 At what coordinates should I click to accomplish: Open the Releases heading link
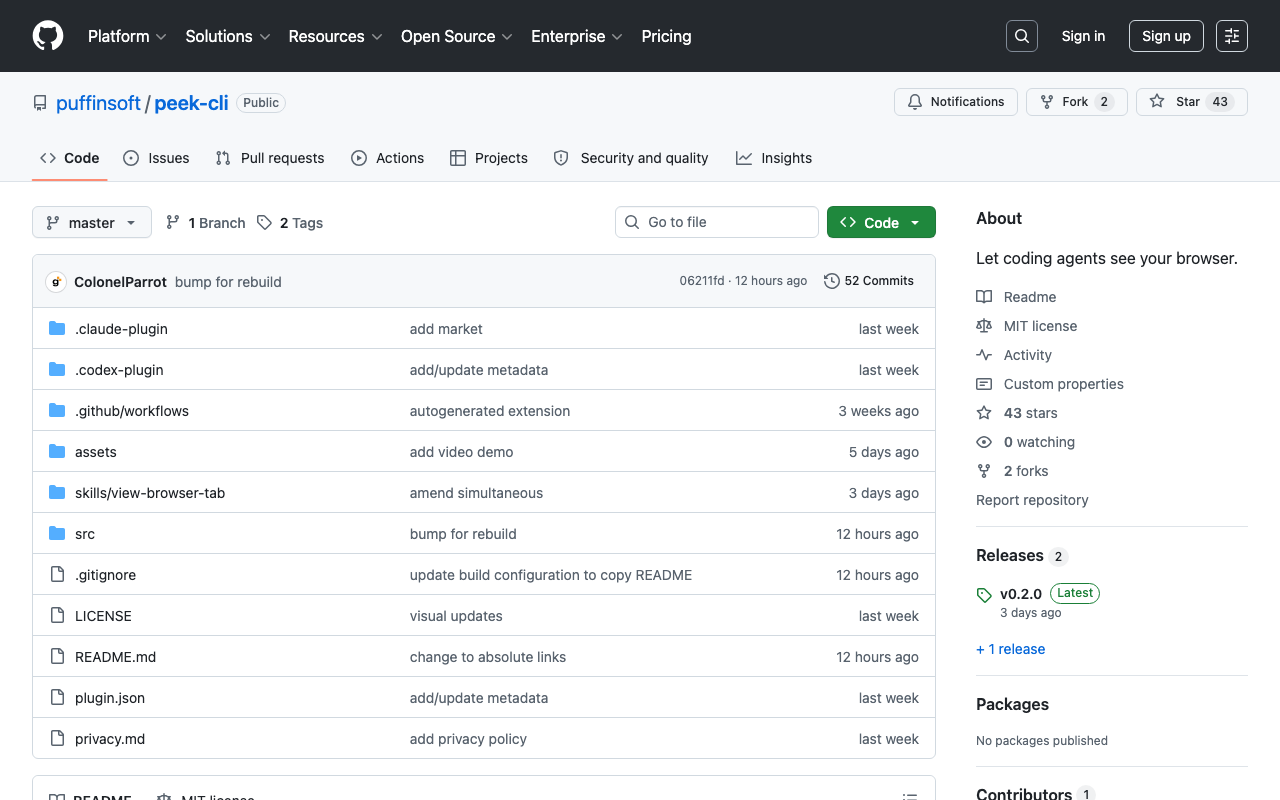point(1021,556)
